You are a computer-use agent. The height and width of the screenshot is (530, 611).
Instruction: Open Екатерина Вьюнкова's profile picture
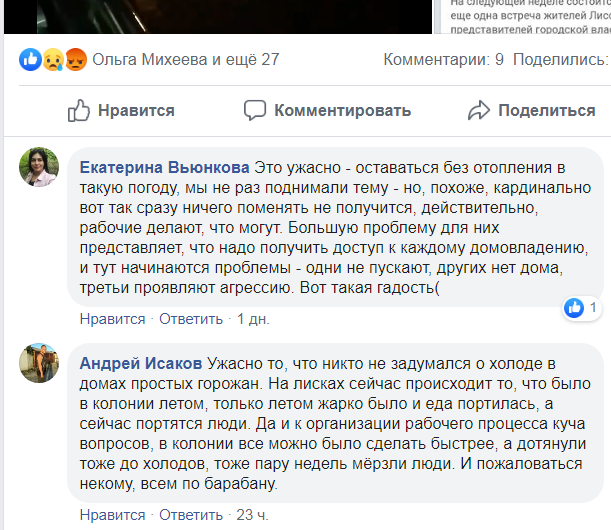39,167
